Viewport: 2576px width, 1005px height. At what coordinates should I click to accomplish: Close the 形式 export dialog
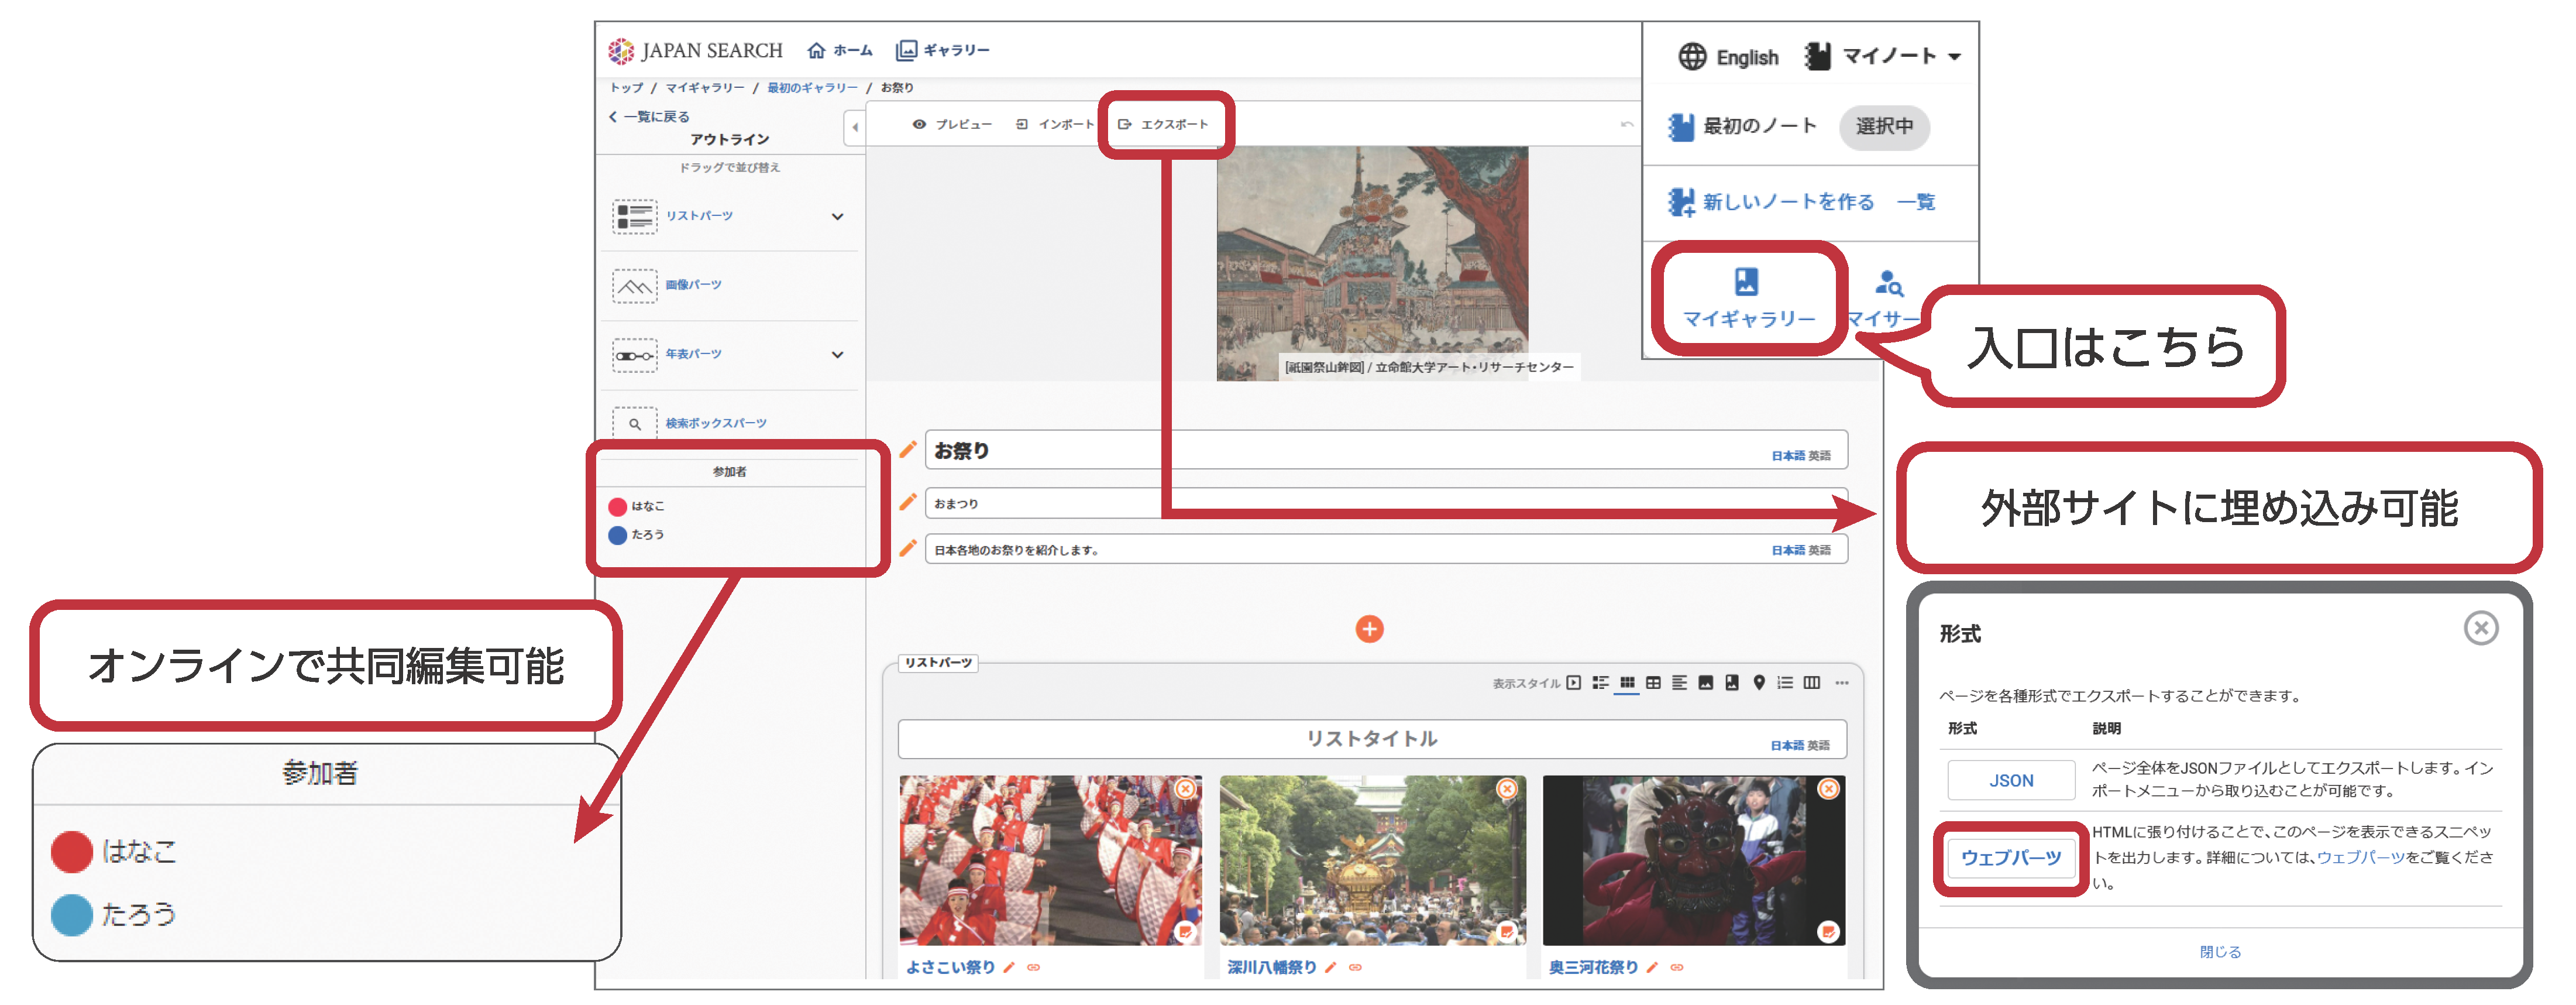point(2481,628)
